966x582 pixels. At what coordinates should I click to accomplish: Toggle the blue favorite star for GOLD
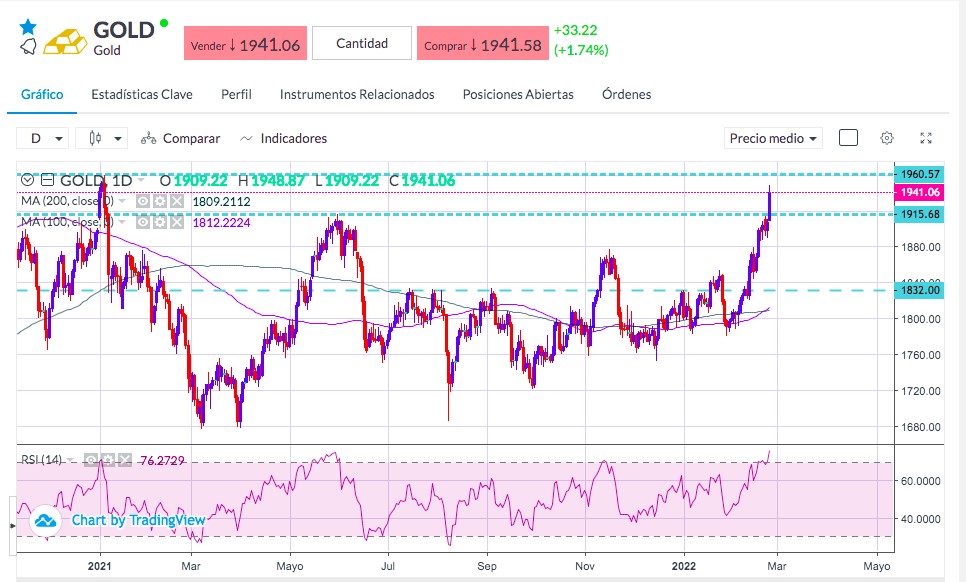[x=28, y=26]
